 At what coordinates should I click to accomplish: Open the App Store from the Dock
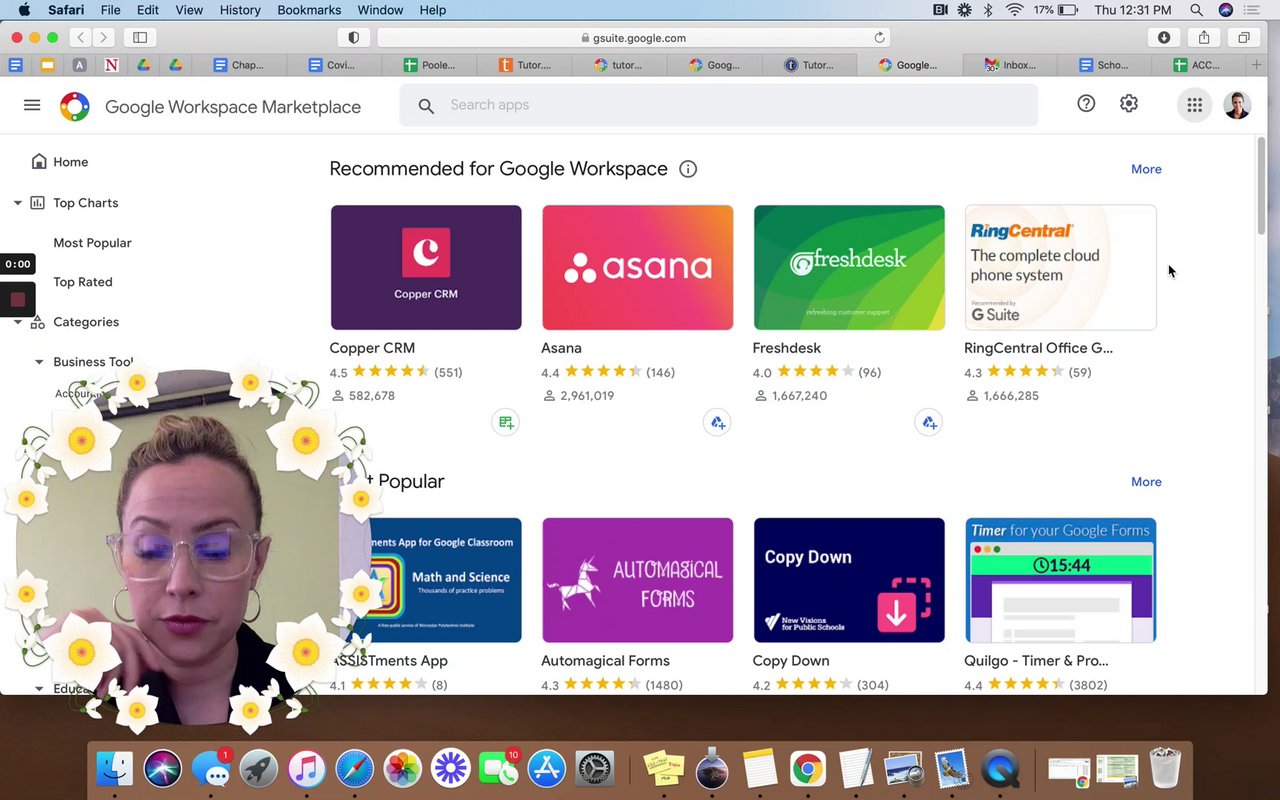point(547,768)
